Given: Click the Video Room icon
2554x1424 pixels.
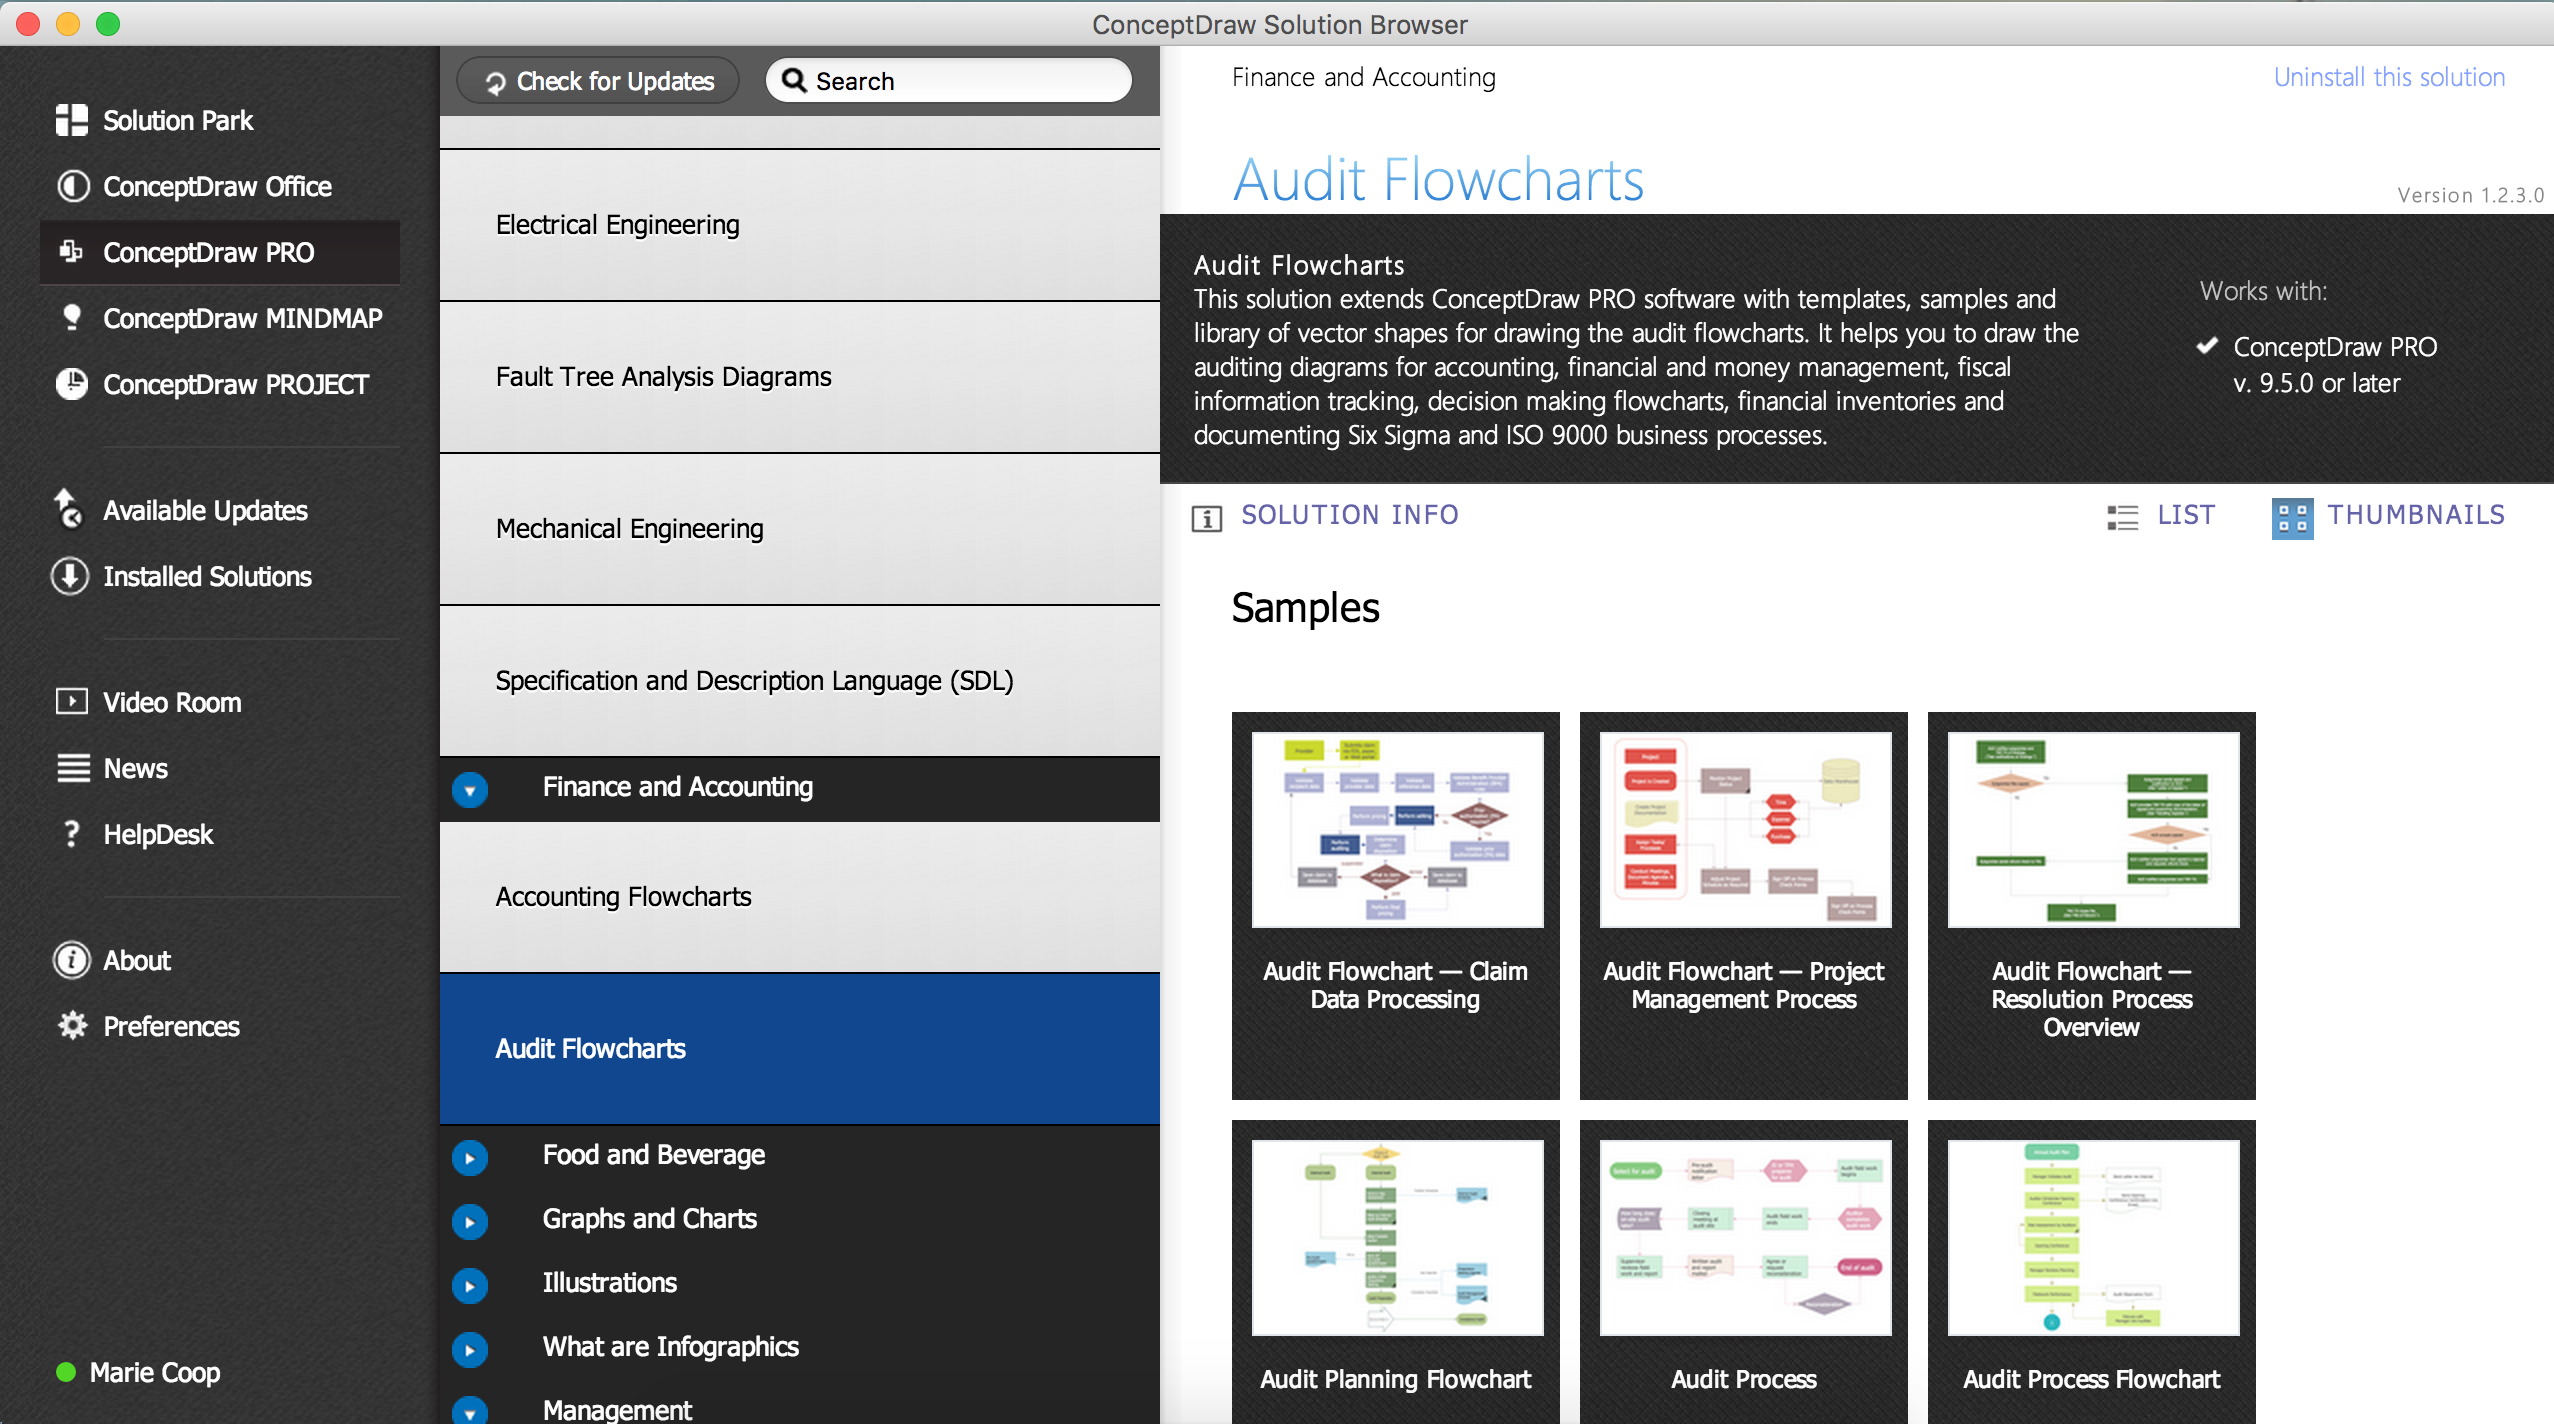Looking at the screenshot, I should point(70,701).
